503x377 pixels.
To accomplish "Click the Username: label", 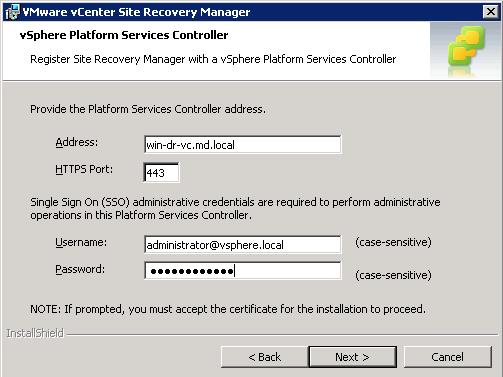I will [81, 242].
